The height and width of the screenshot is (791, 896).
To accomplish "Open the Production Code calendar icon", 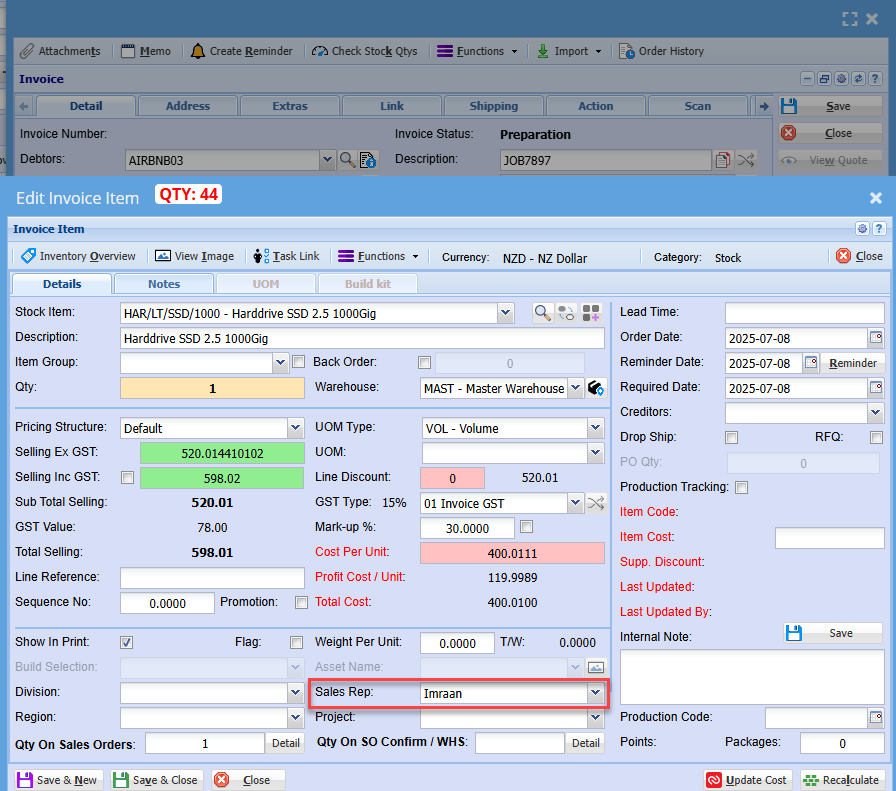I will click(x=875, y=718).
